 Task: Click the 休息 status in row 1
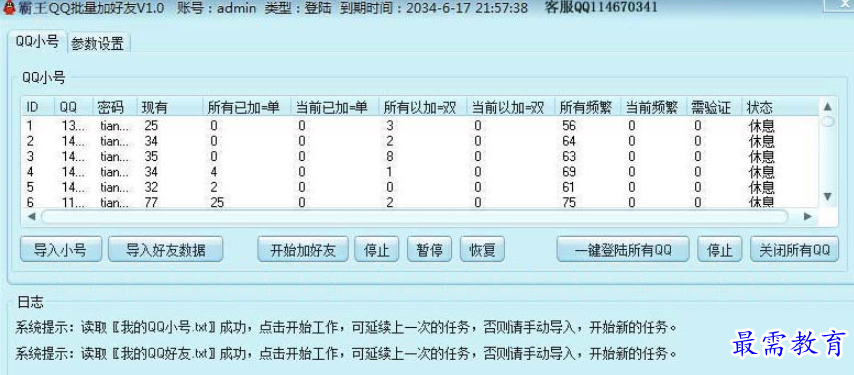point(761,126)
